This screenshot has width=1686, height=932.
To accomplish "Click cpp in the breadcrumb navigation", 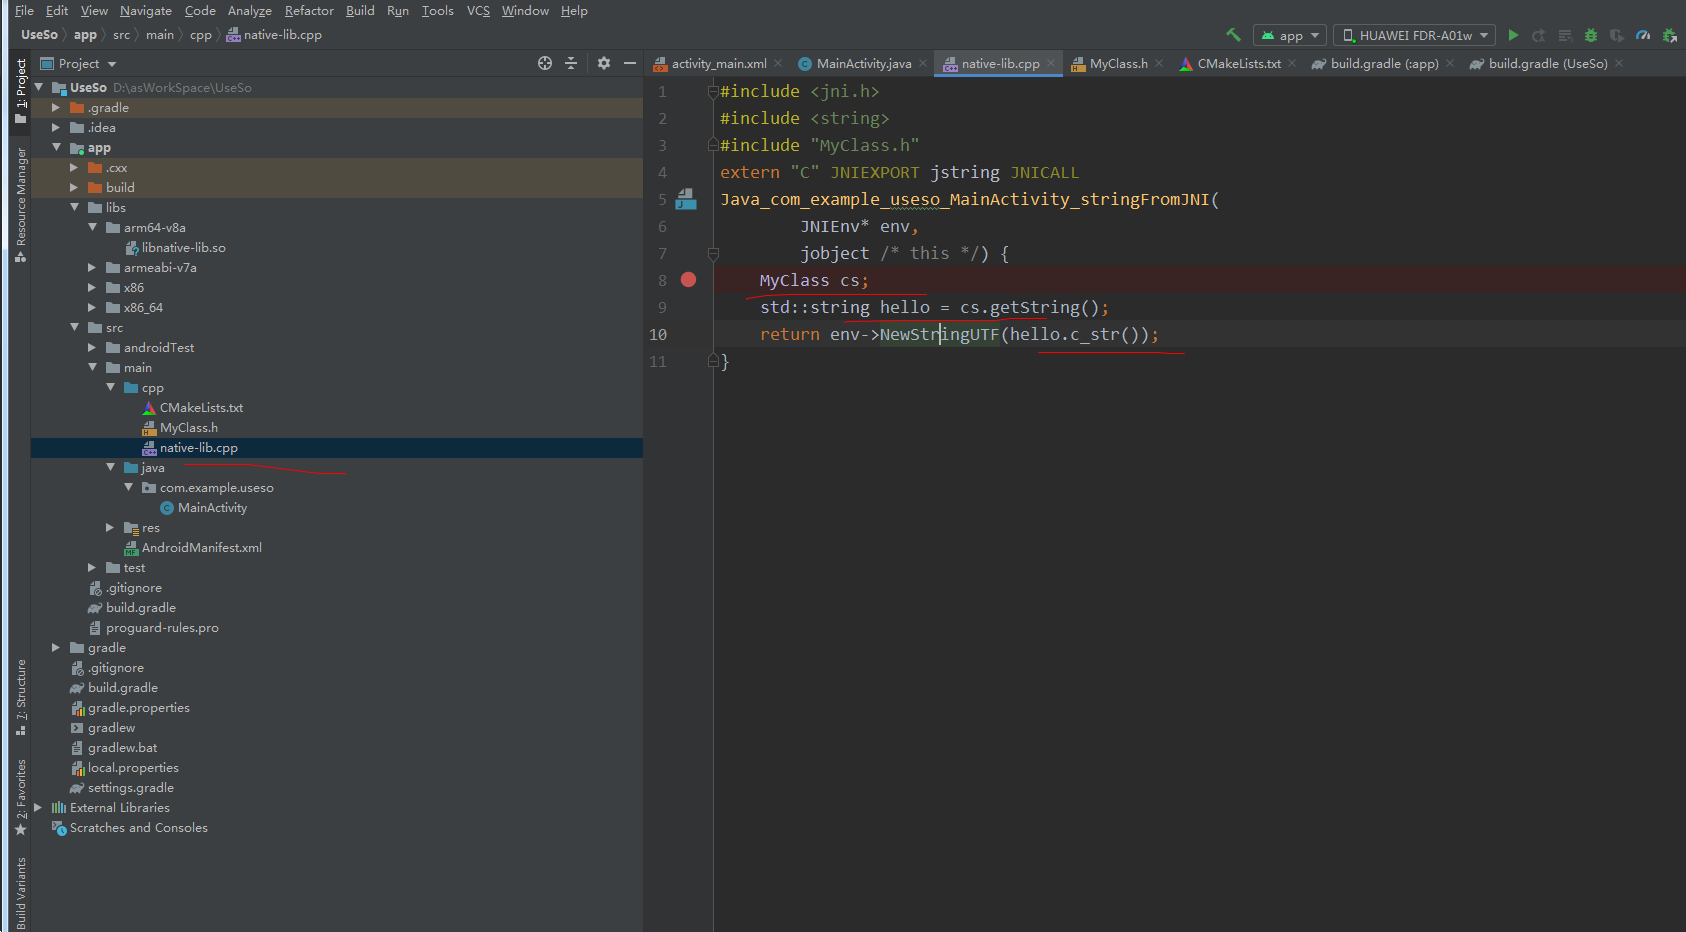I will click(x=201, y=34).
